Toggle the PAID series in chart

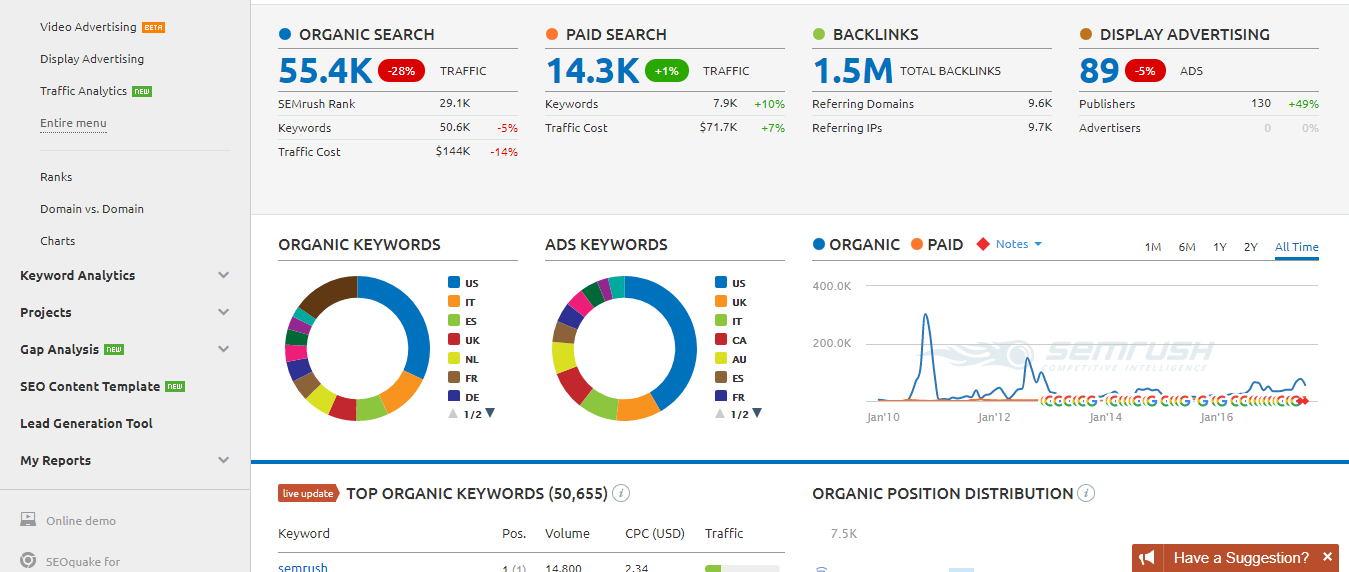[937, 244]
